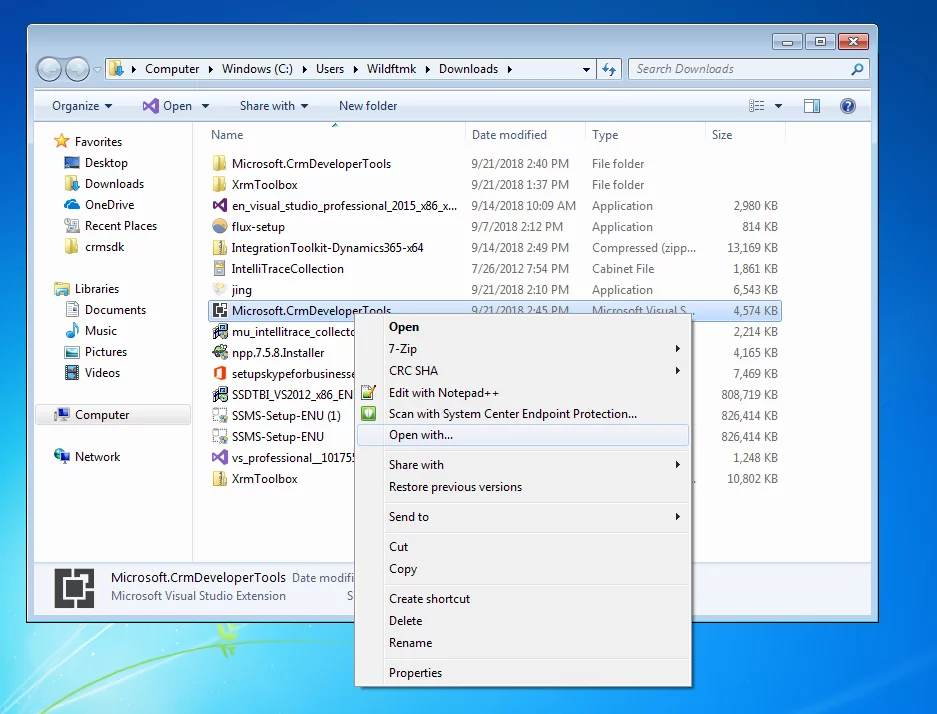Choose Scan with System Center Endpoint Protection
937x714 pixels.
coord(523,413)
